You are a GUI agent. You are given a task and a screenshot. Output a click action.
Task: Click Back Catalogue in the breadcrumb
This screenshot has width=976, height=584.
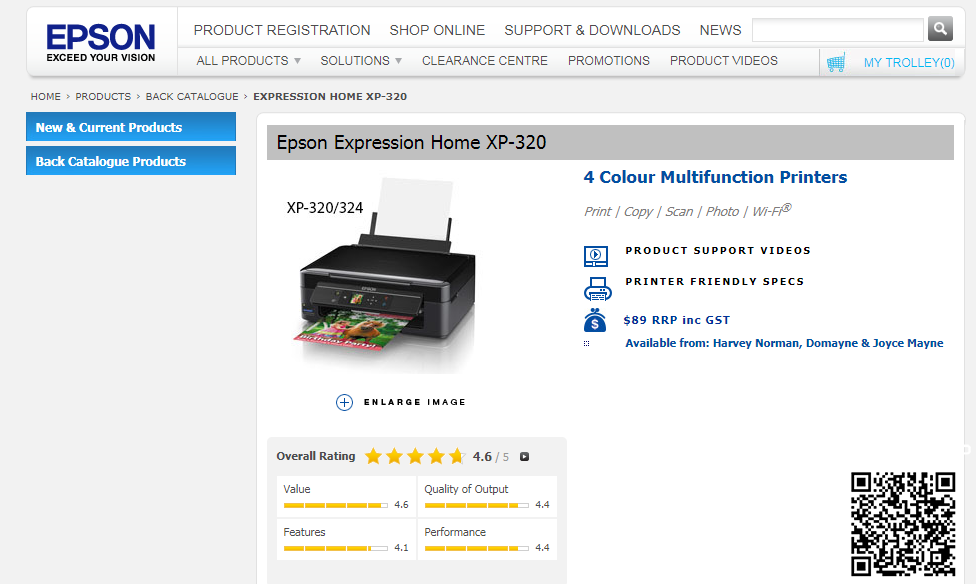click(x=192, y=97)
